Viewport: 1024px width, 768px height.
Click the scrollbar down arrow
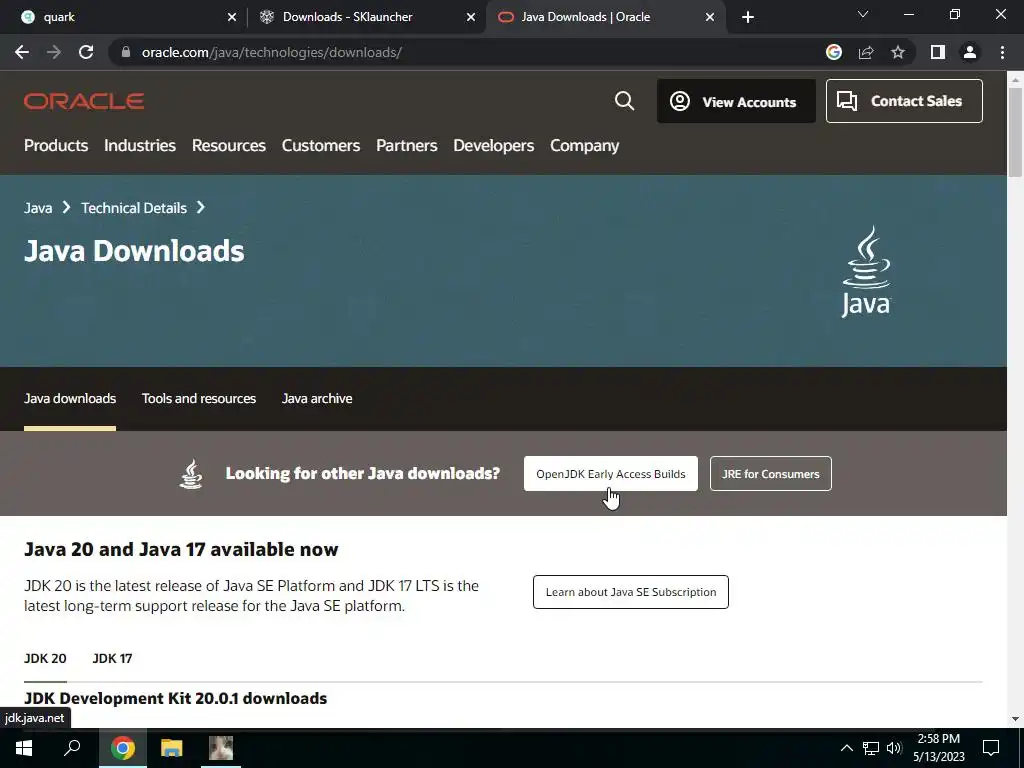pyautogui.click(x=1015, y=719)
